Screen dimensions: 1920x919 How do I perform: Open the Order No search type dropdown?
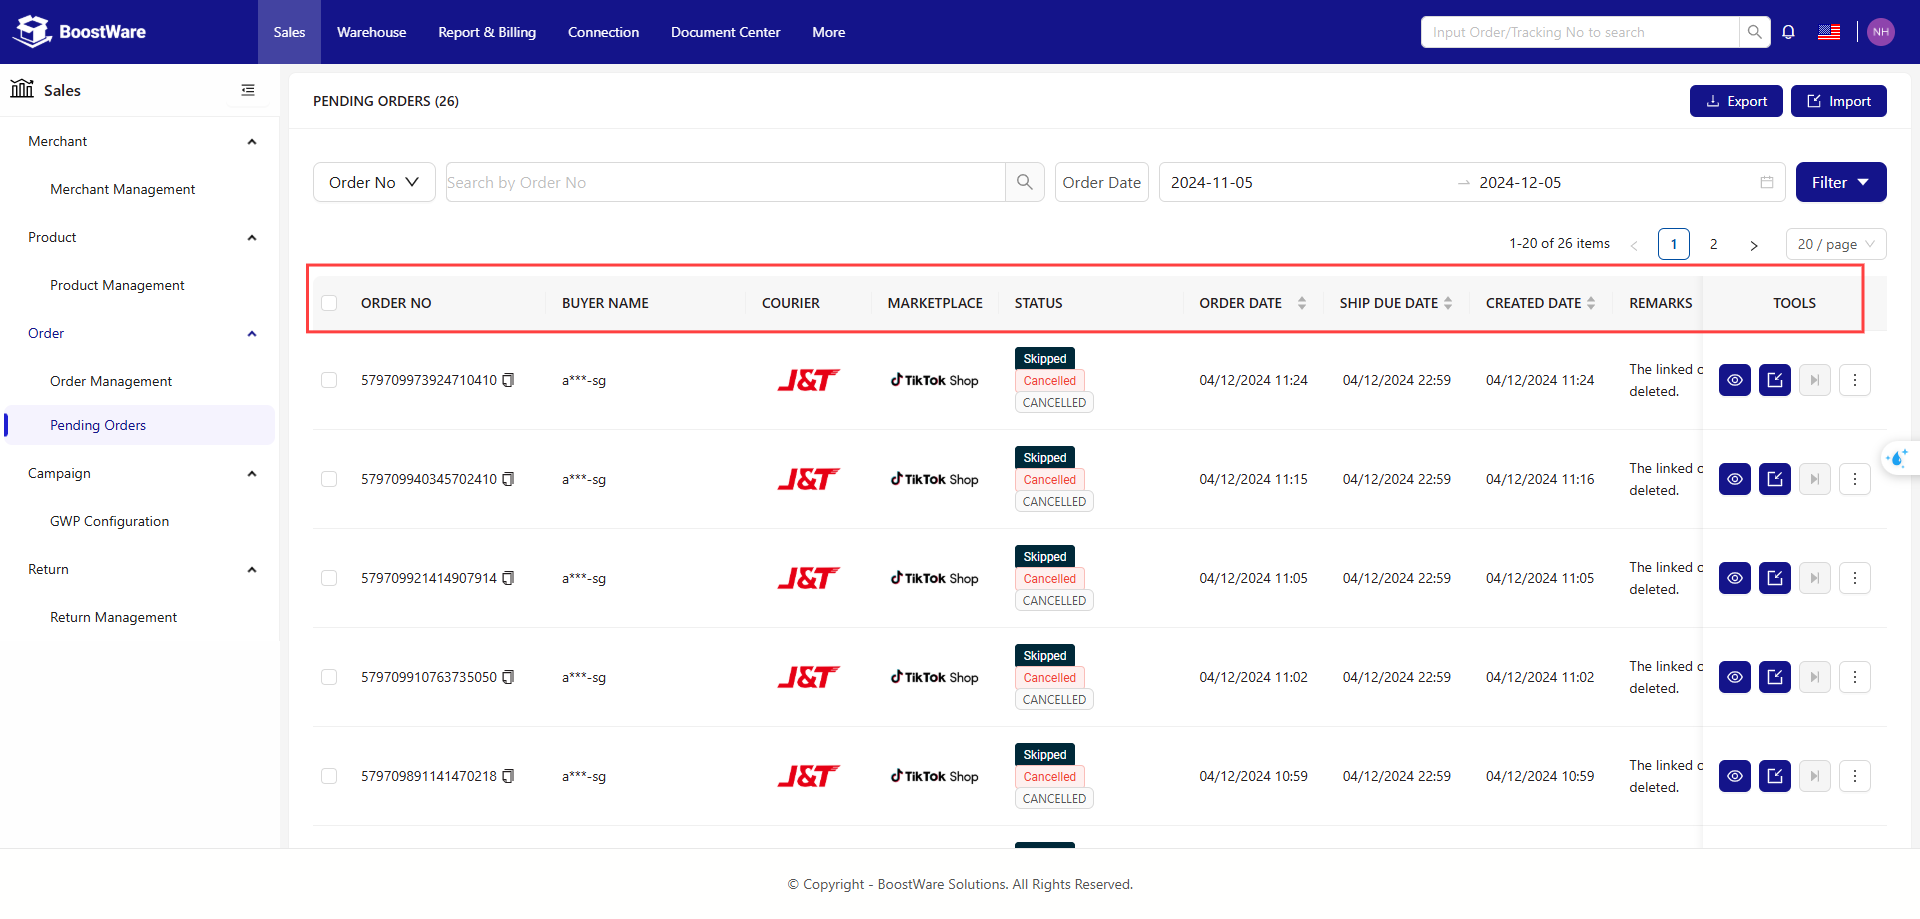click(374, 182)
